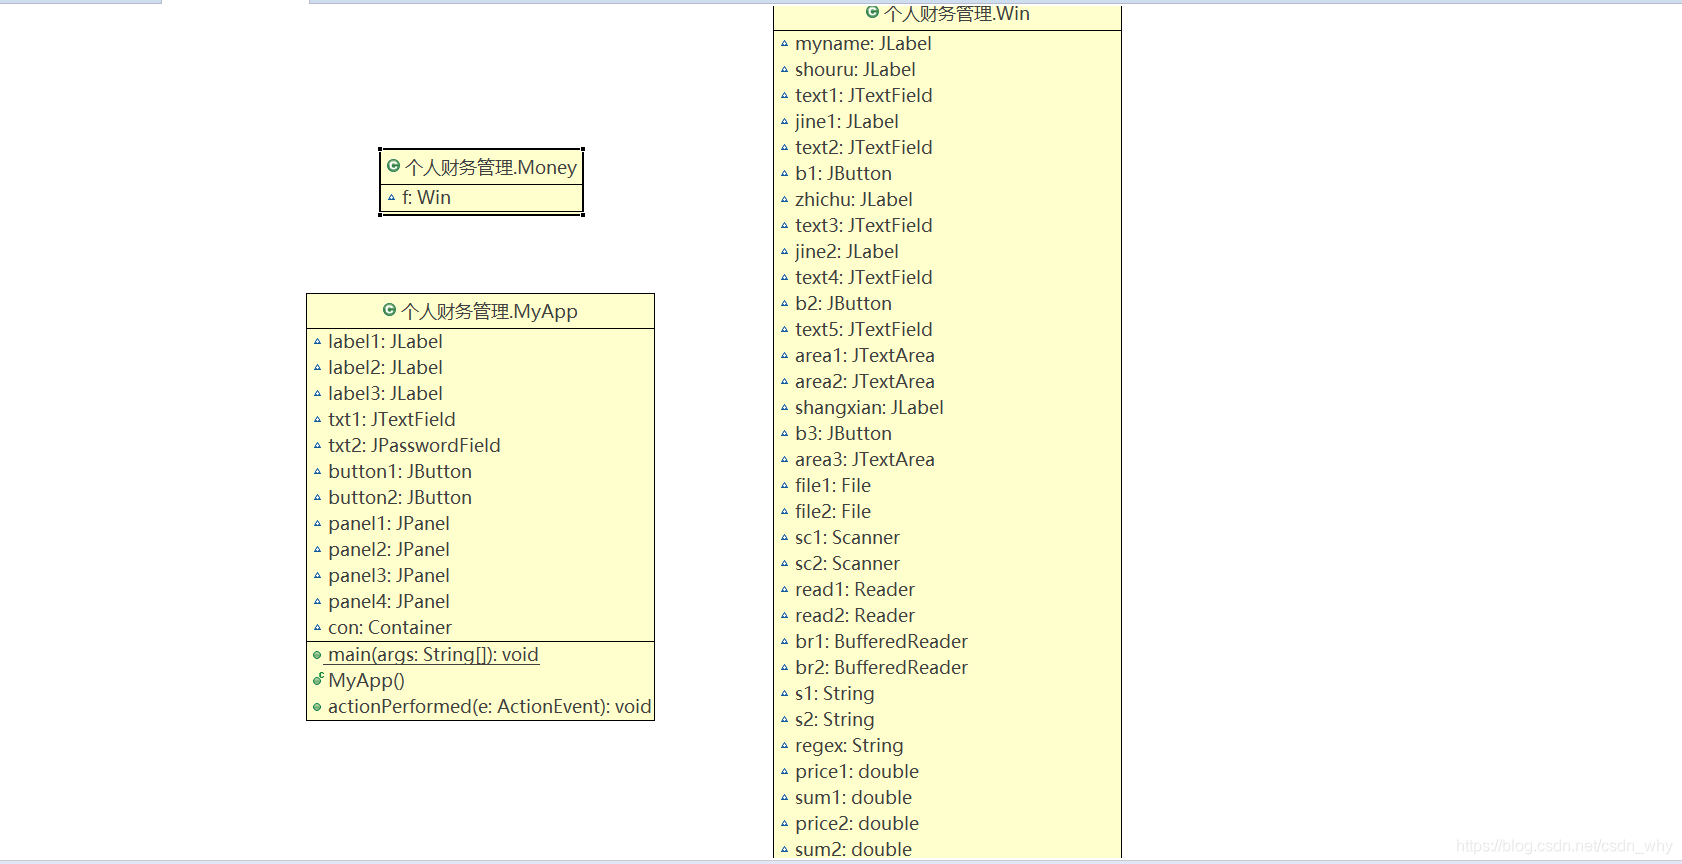Select the Win class header icon

(x=872, y=12)
